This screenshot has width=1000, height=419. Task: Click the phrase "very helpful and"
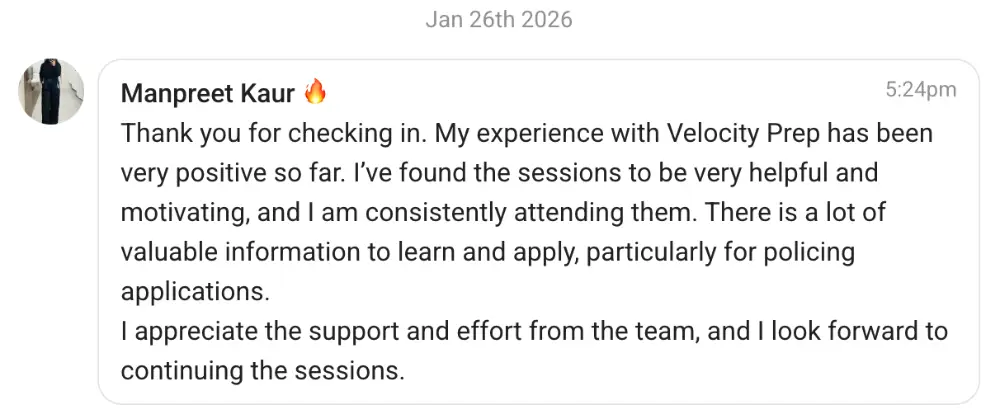(x=789, y=173)
